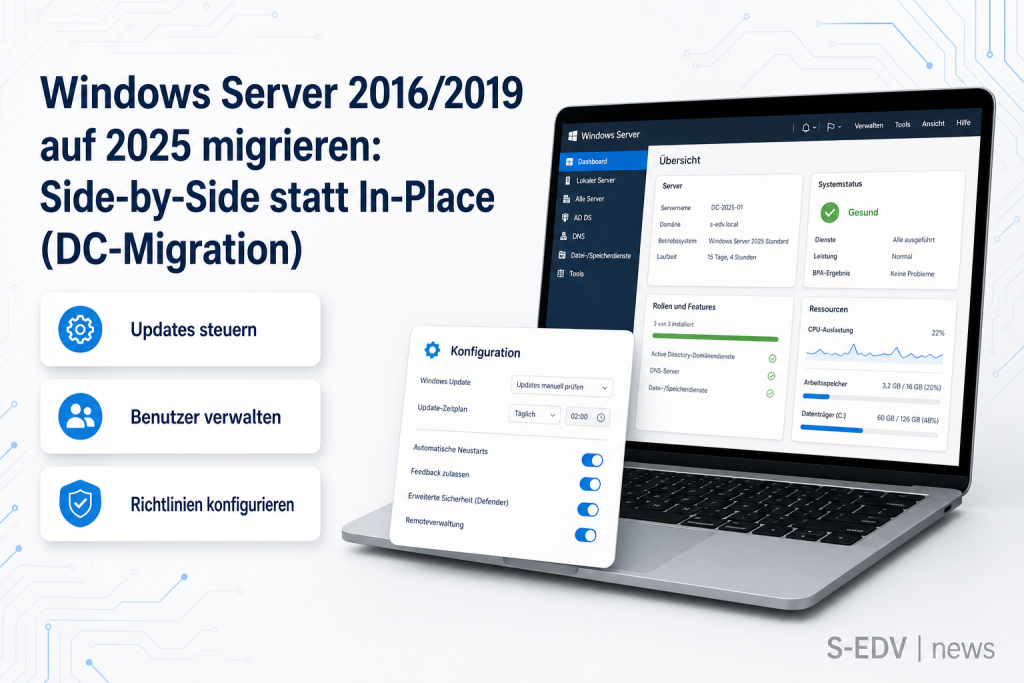Open the Updates manuell prüfen dropdown
Viewport: 1024px width, 683px height.
(562, 387)
